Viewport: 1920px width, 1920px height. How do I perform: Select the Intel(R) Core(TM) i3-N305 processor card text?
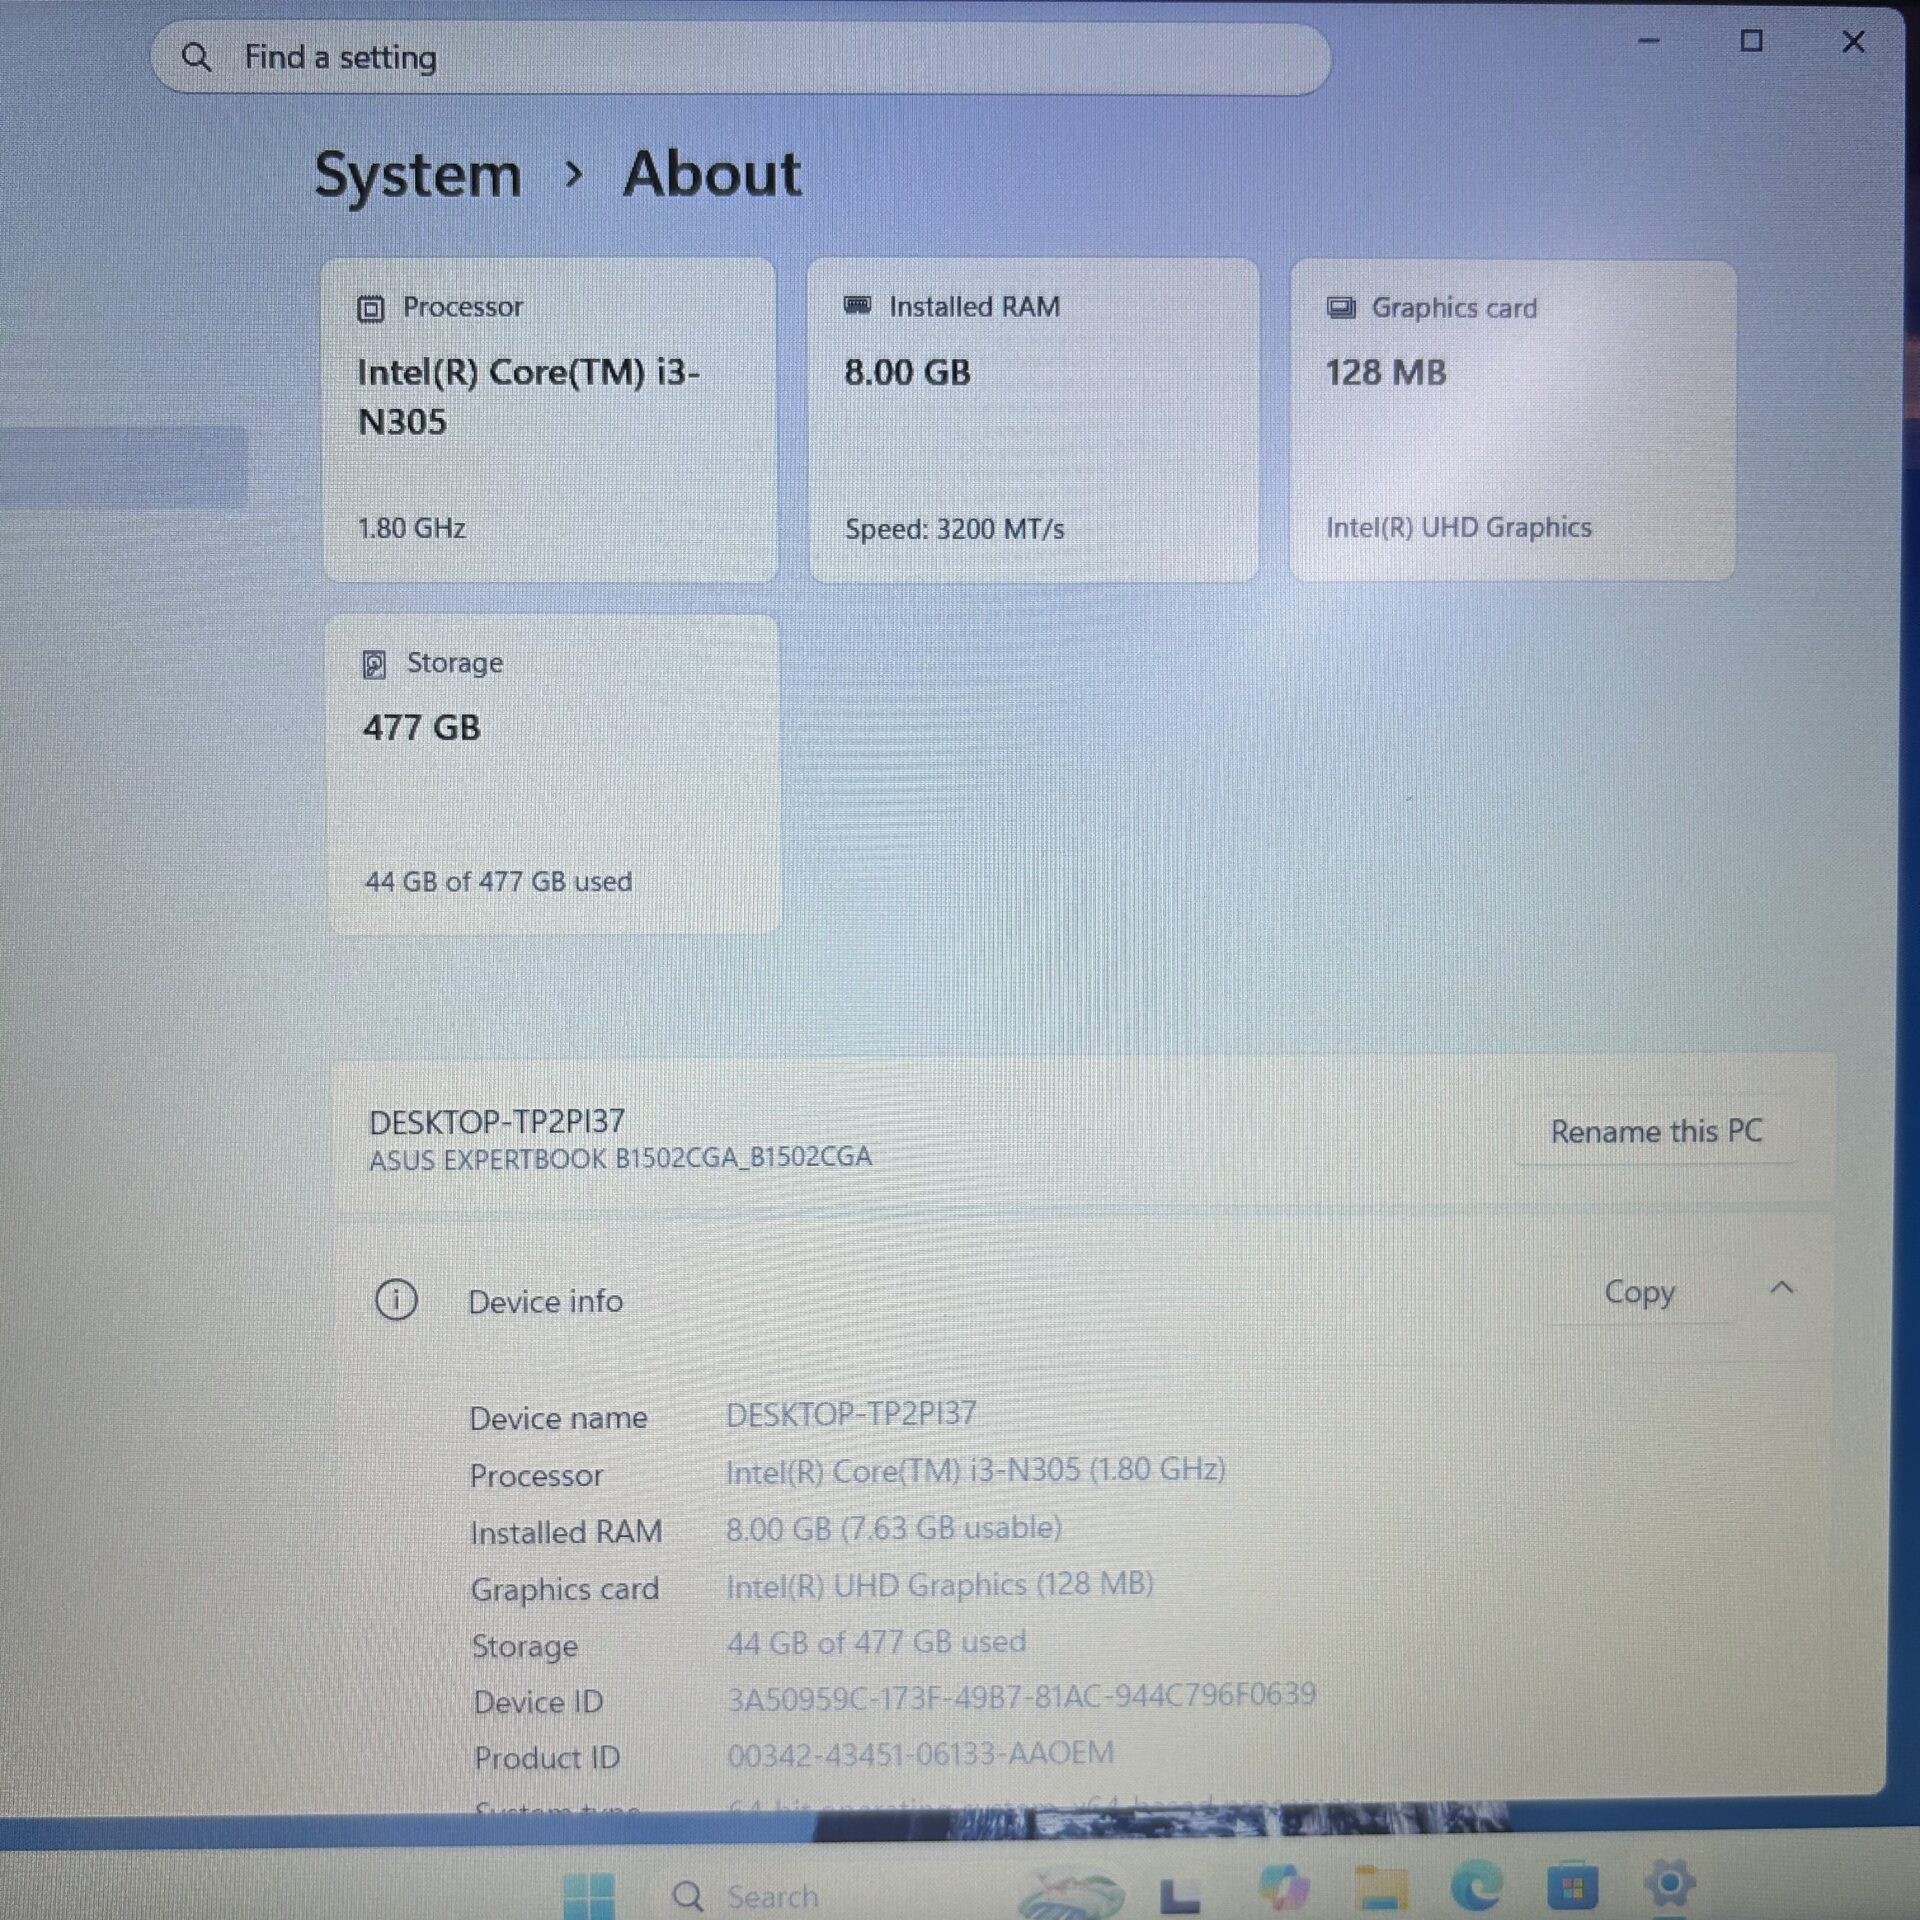pyautogui.click(x=528, y=397)
